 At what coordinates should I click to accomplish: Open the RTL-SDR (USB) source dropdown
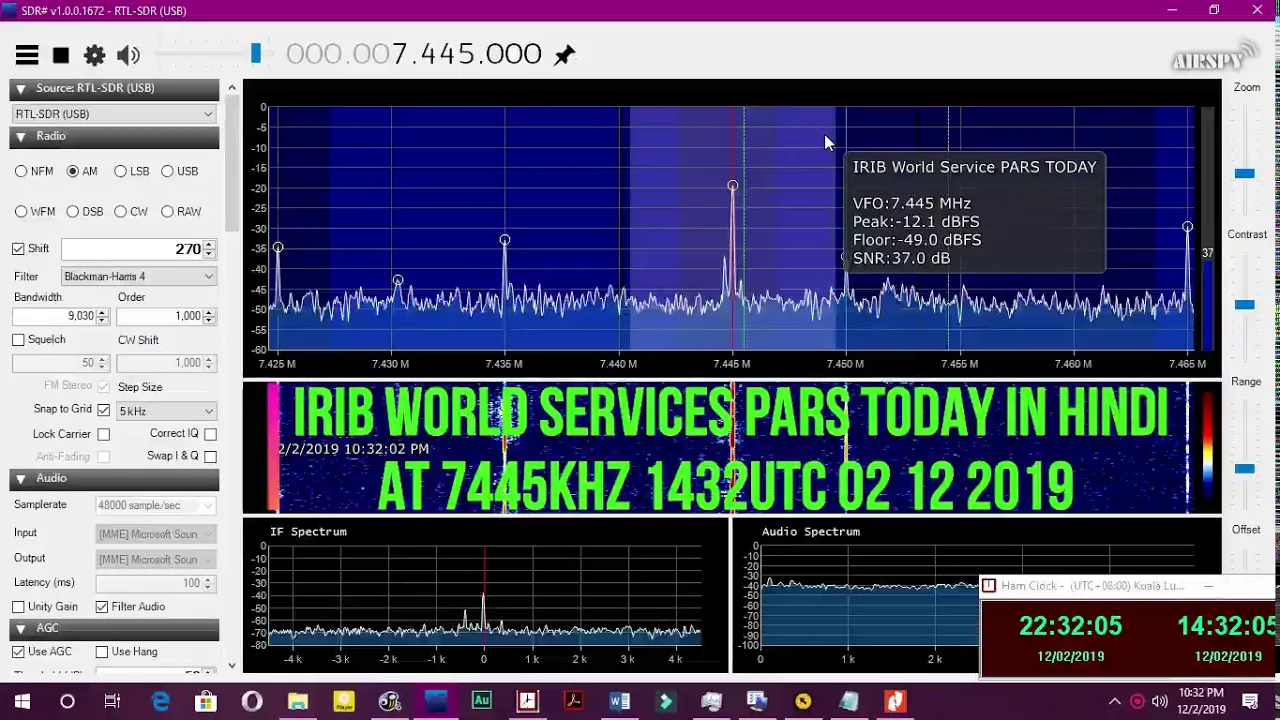tap(114, 114)
